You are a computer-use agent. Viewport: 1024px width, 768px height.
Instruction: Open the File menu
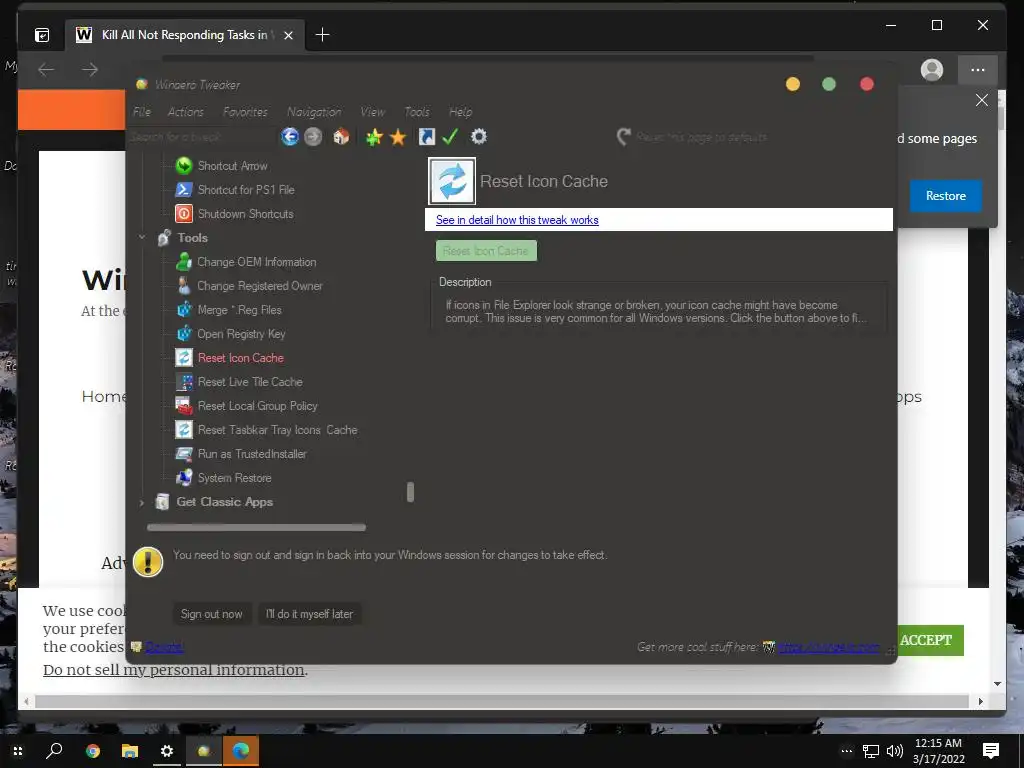point(142,112)
